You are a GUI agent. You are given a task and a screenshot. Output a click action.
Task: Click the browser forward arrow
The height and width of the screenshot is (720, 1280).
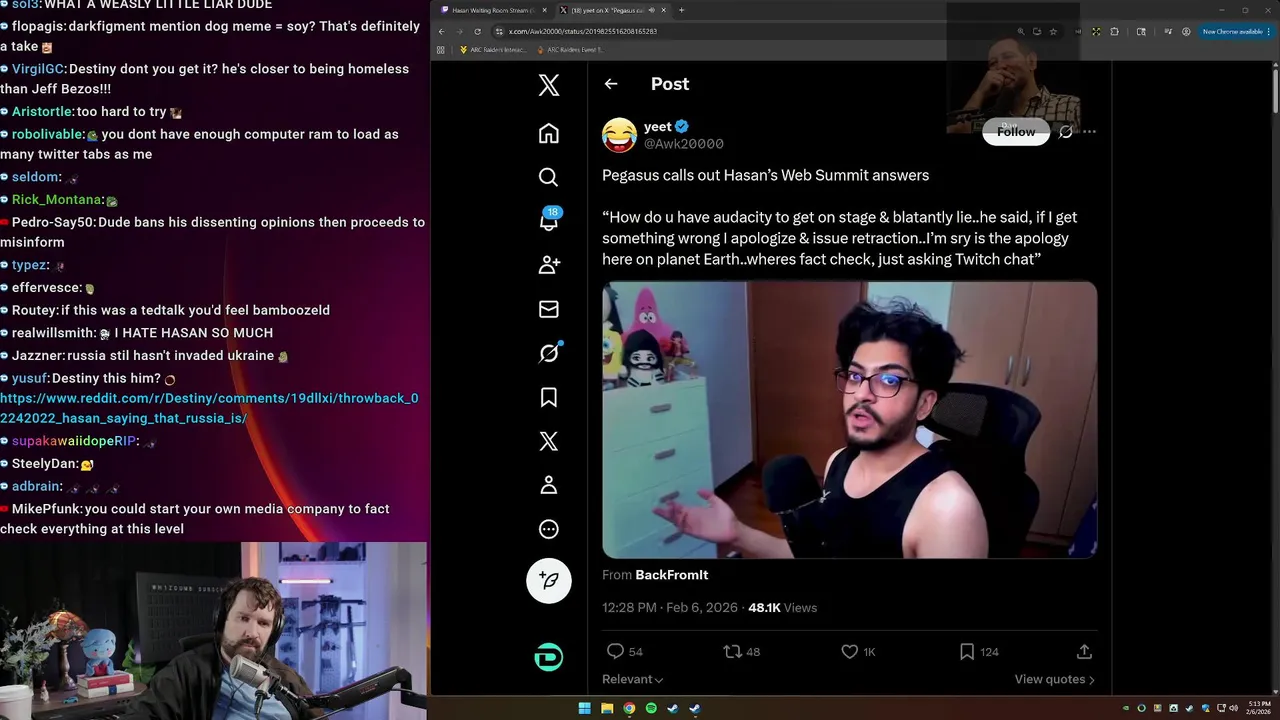point(459,31)
